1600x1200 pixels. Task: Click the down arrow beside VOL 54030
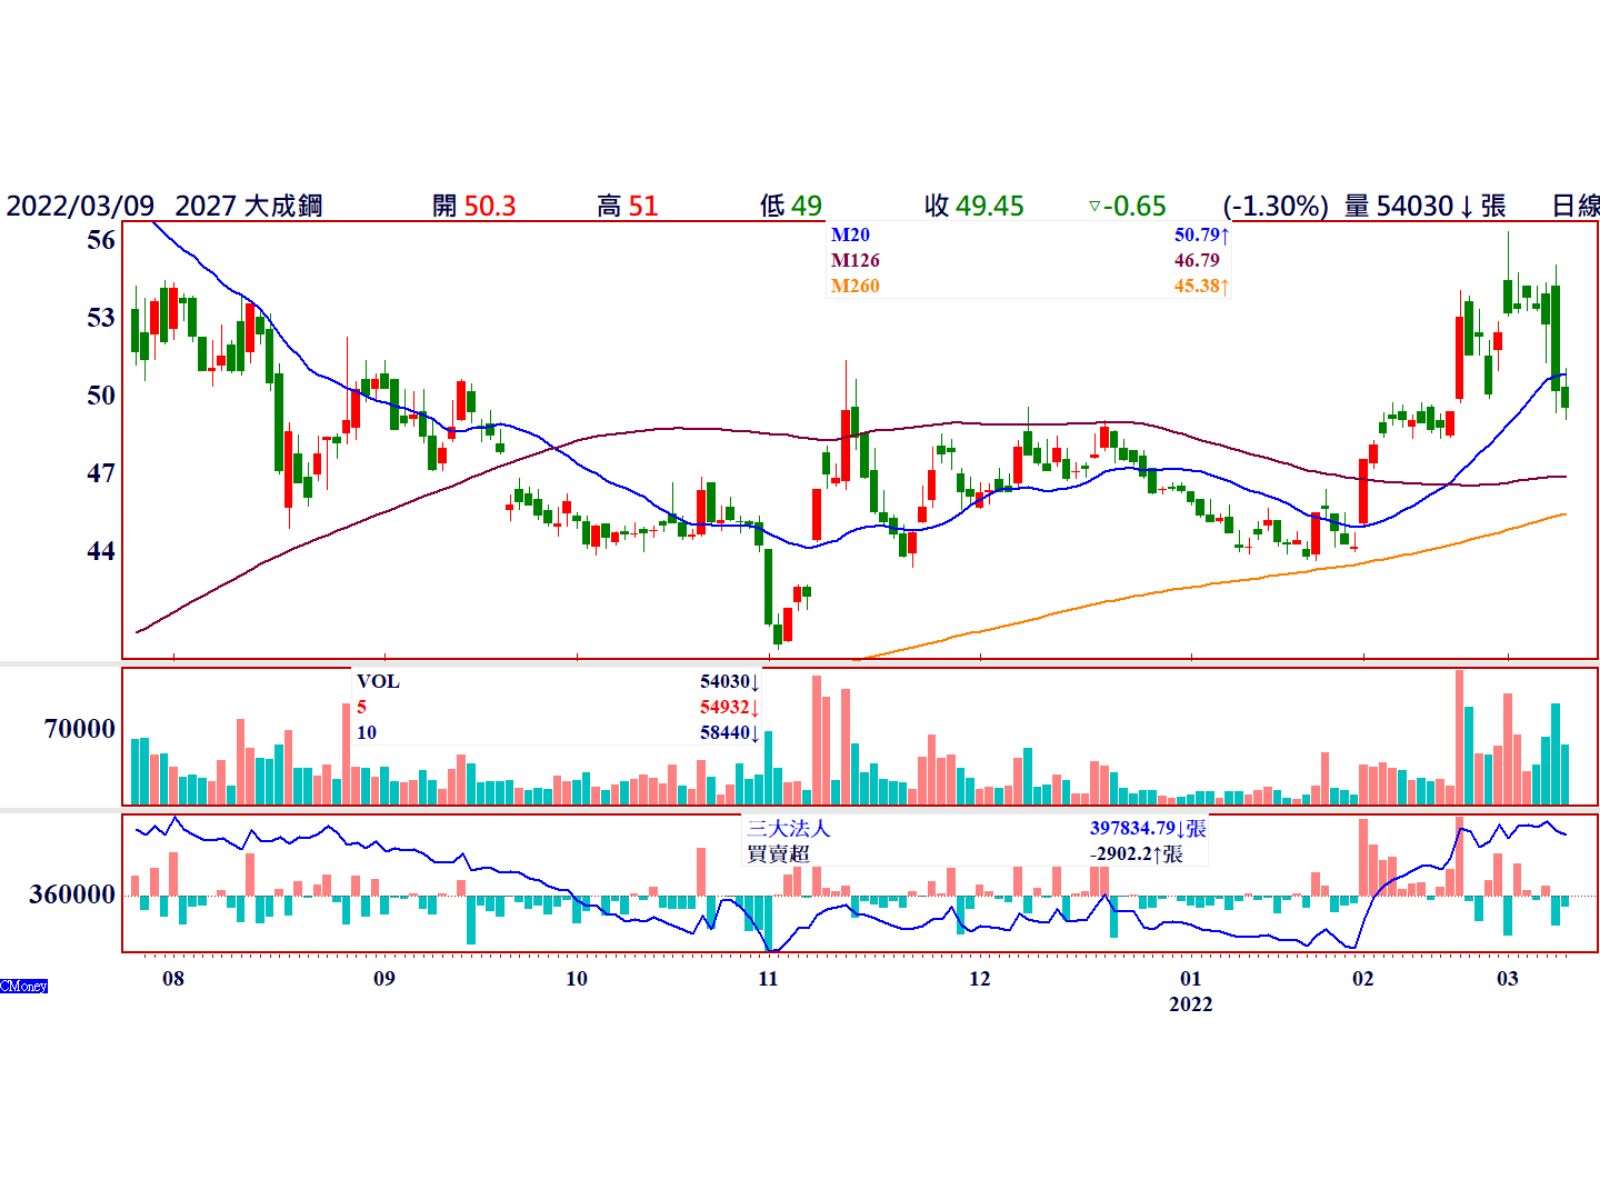coord(755,682)
